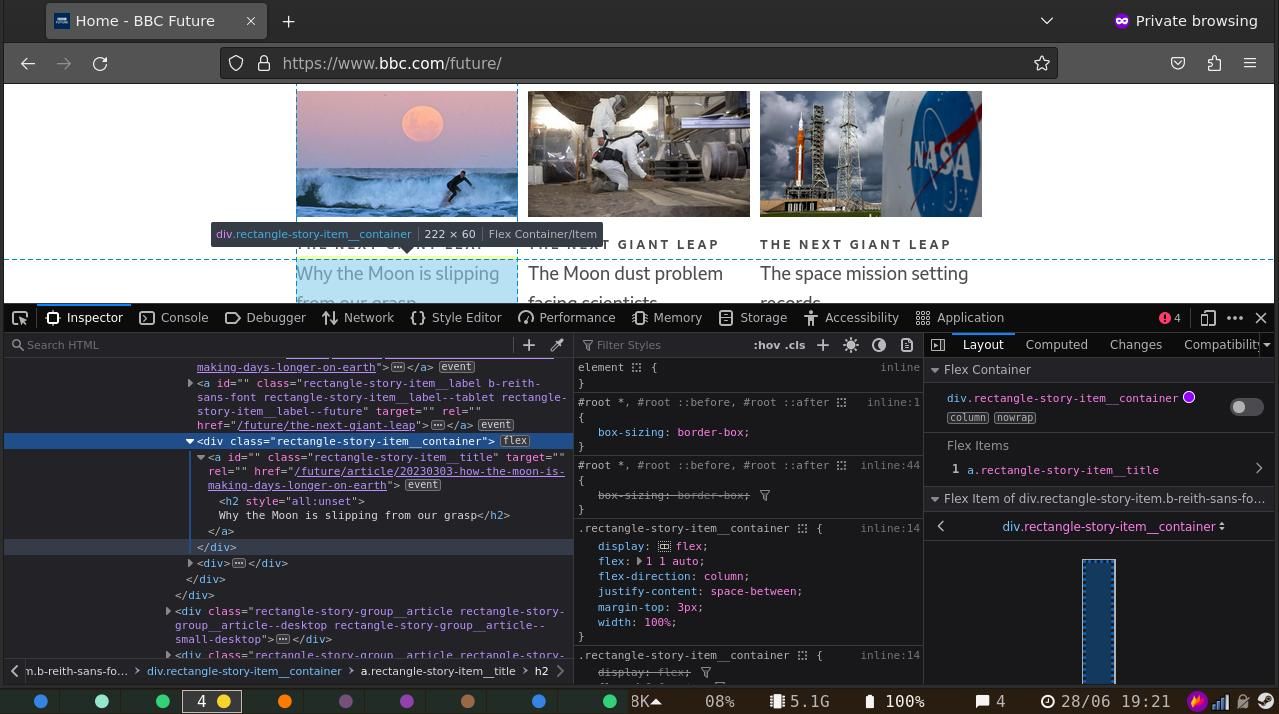This screenshot has width=1279, height=714.
Task: Toggle the :hov pseudo-class panel
Action: point(766,345)
